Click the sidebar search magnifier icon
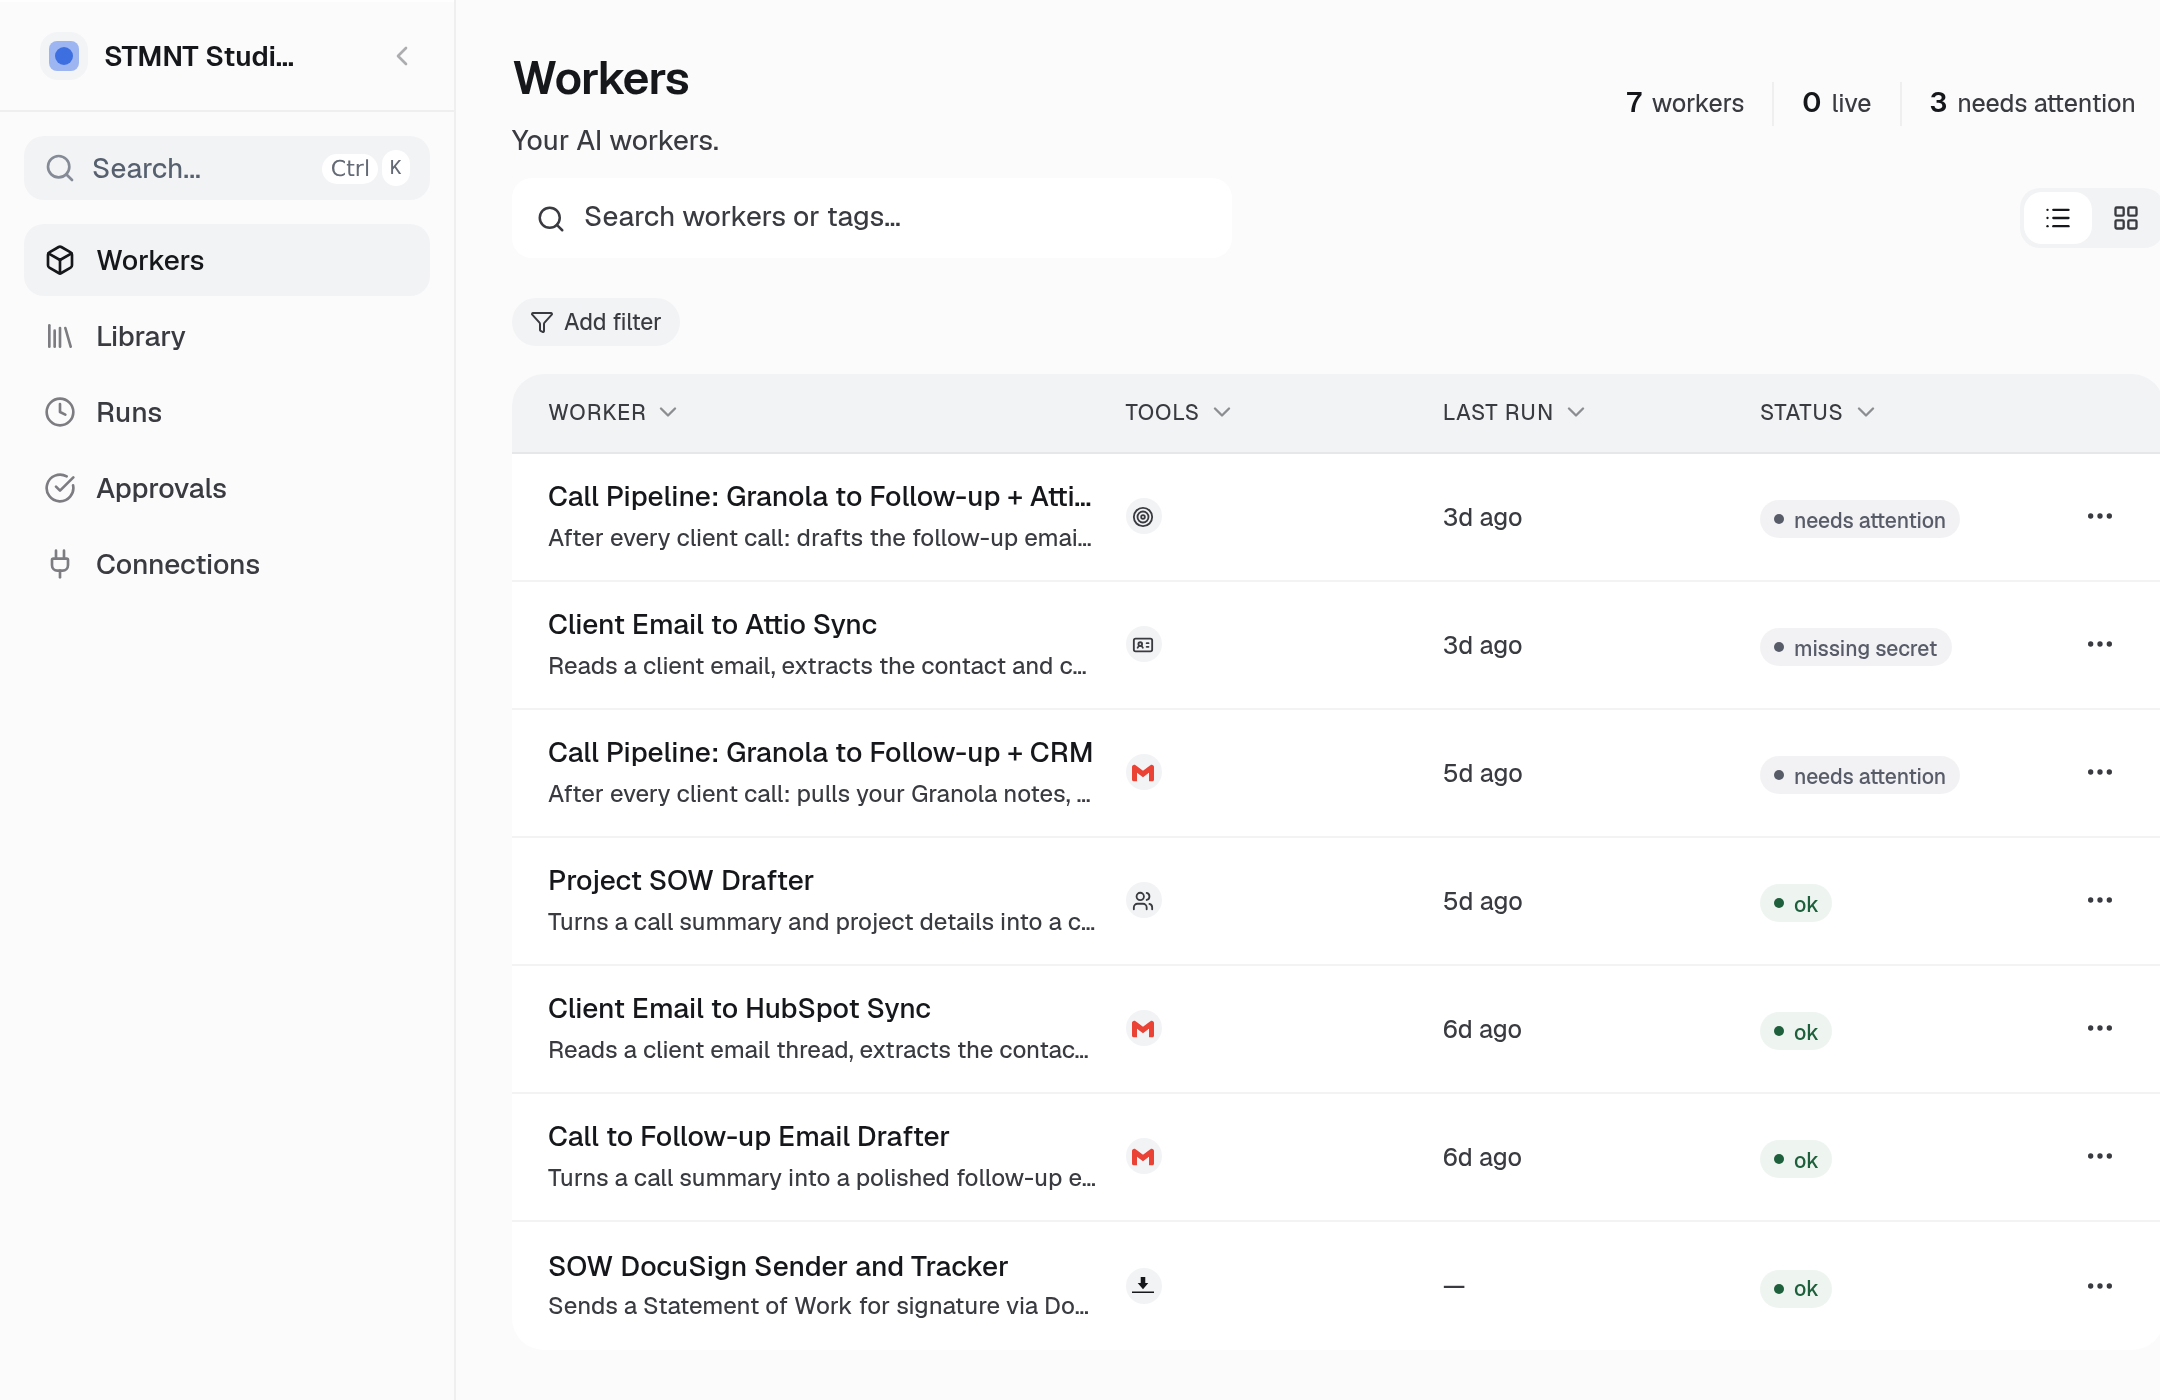Viewport: 2160px width, 1400px height. [x=60, y=168]
